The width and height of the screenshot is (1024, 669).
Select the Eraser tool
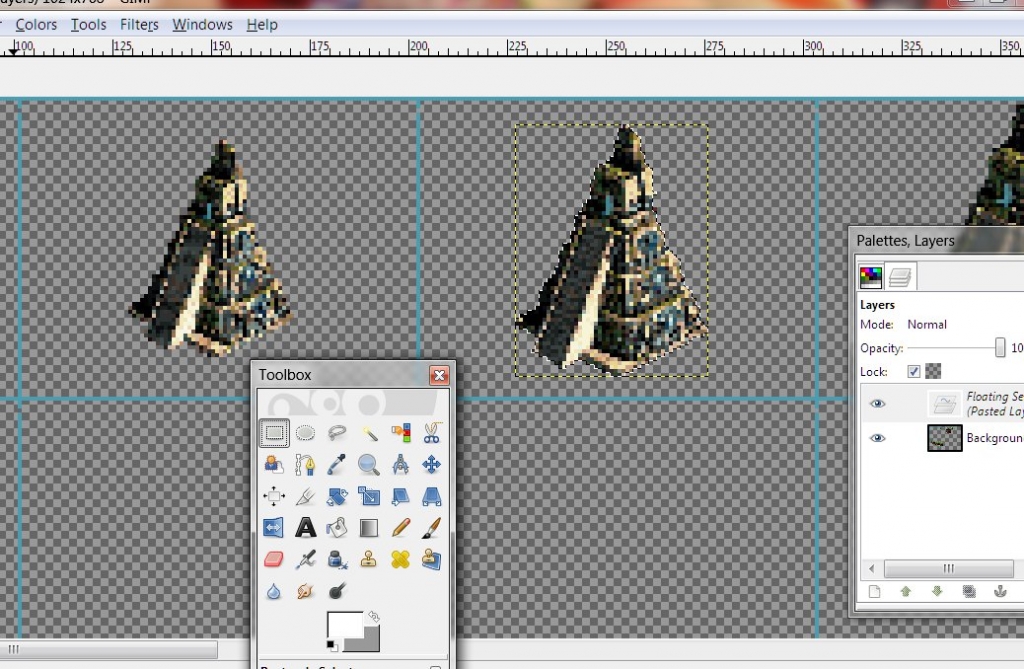(274, 559)
